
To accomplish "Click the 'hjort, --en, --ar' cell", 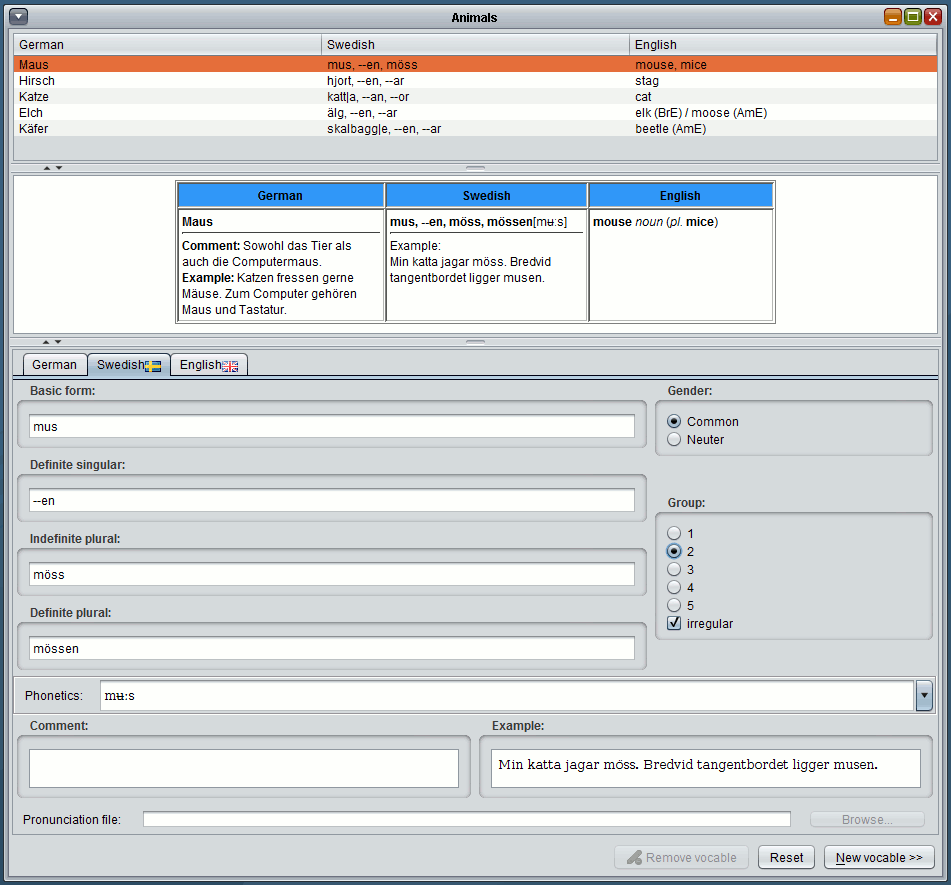I will (476, 80).
